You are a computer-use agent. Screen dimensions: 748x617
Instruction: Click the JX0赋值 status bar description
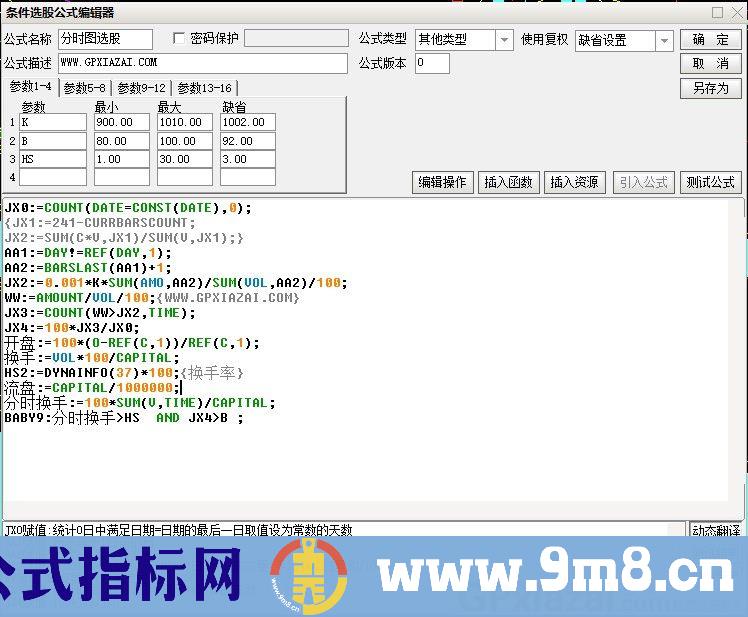(178, 530)
